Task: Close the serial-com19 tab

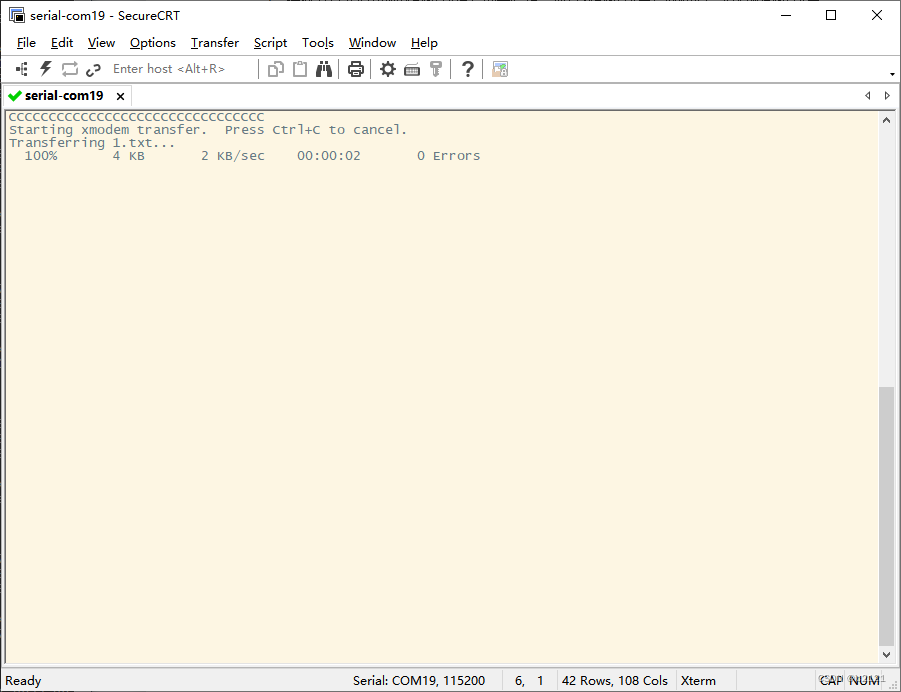Action: click(120, 96)
